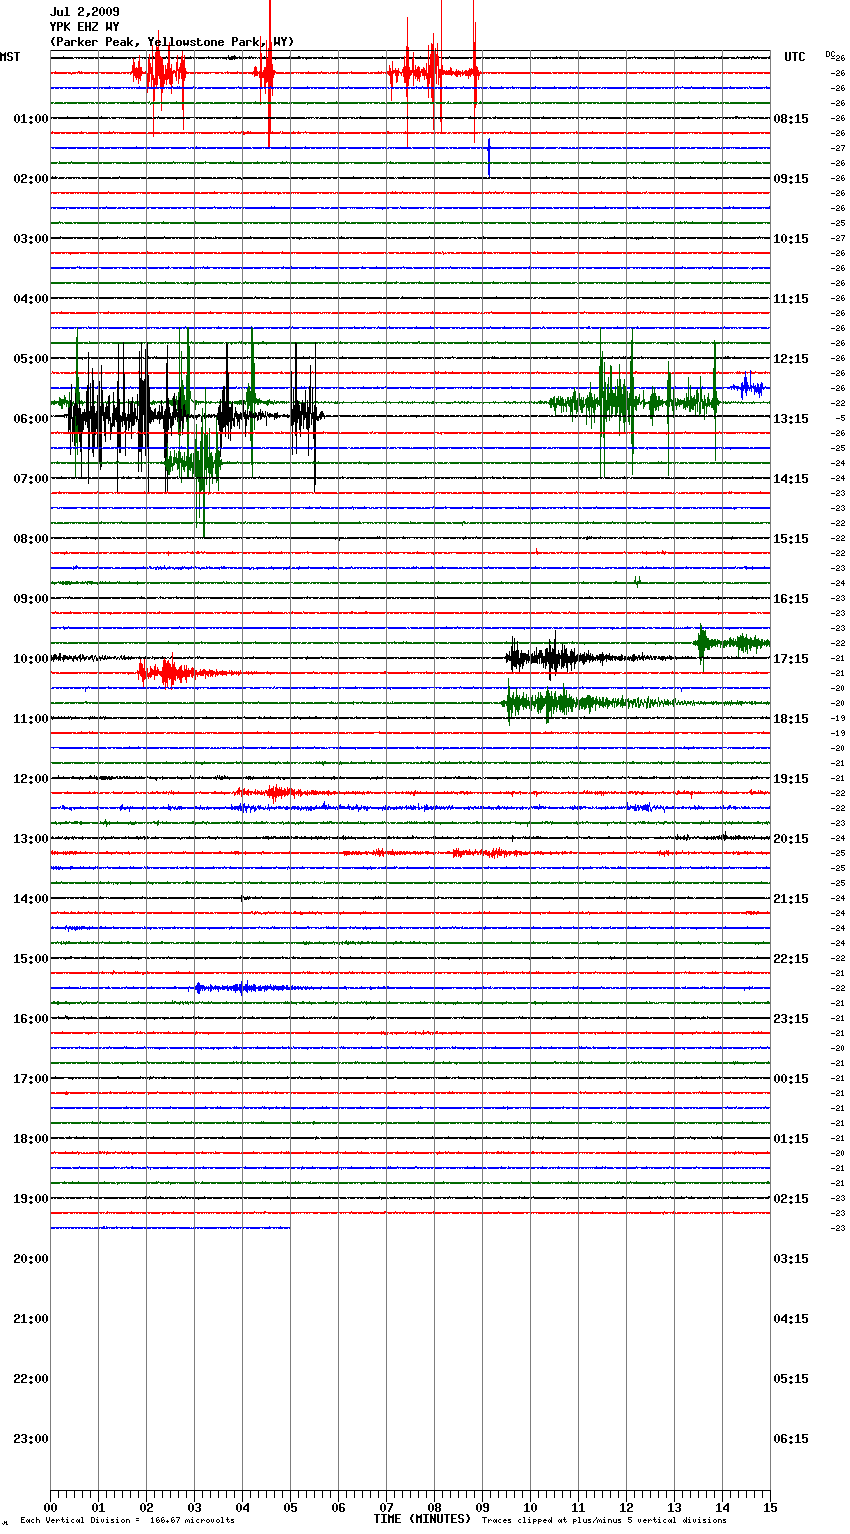Click the 19:00 MST time label
The height and width of the screenshot is (1534, 850).
(x=31, y=1199)
